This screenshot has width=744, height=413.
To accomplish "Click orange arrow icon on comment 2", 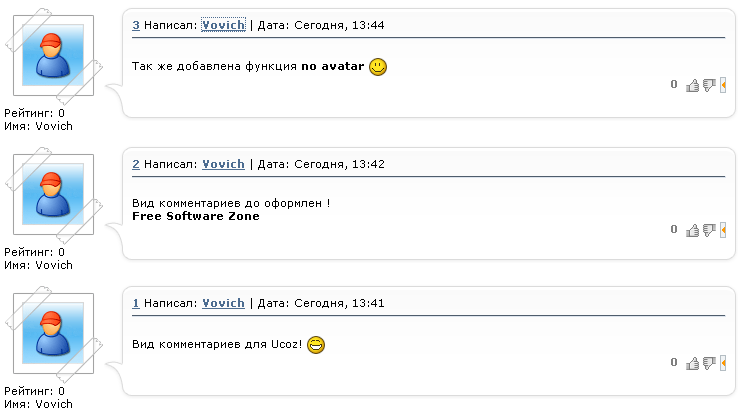I will pyautogui.click(x=723, y=230).
